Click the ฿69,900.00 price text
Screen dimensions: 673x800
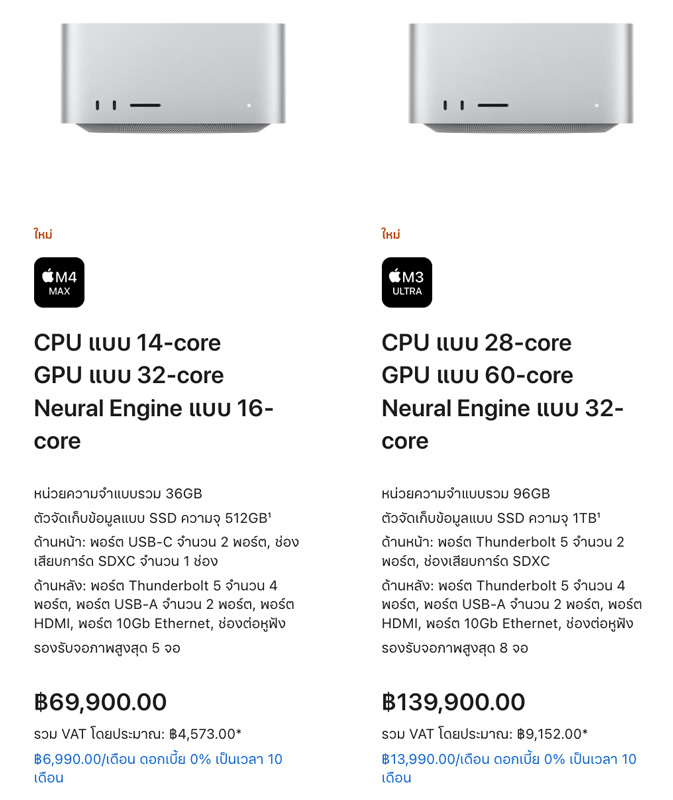pos(101,702)
